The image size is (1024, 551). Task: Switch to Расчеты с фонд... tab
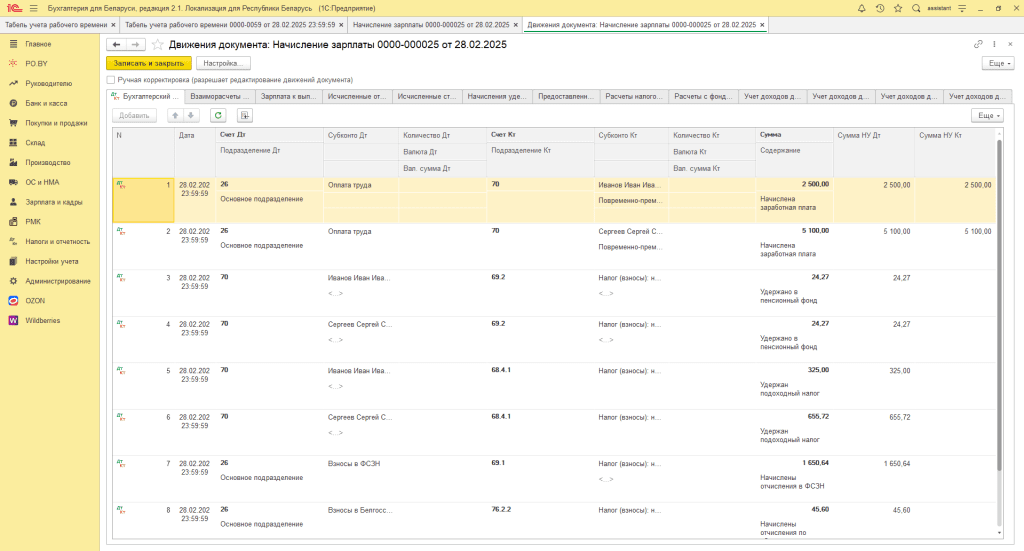point(703,97)
